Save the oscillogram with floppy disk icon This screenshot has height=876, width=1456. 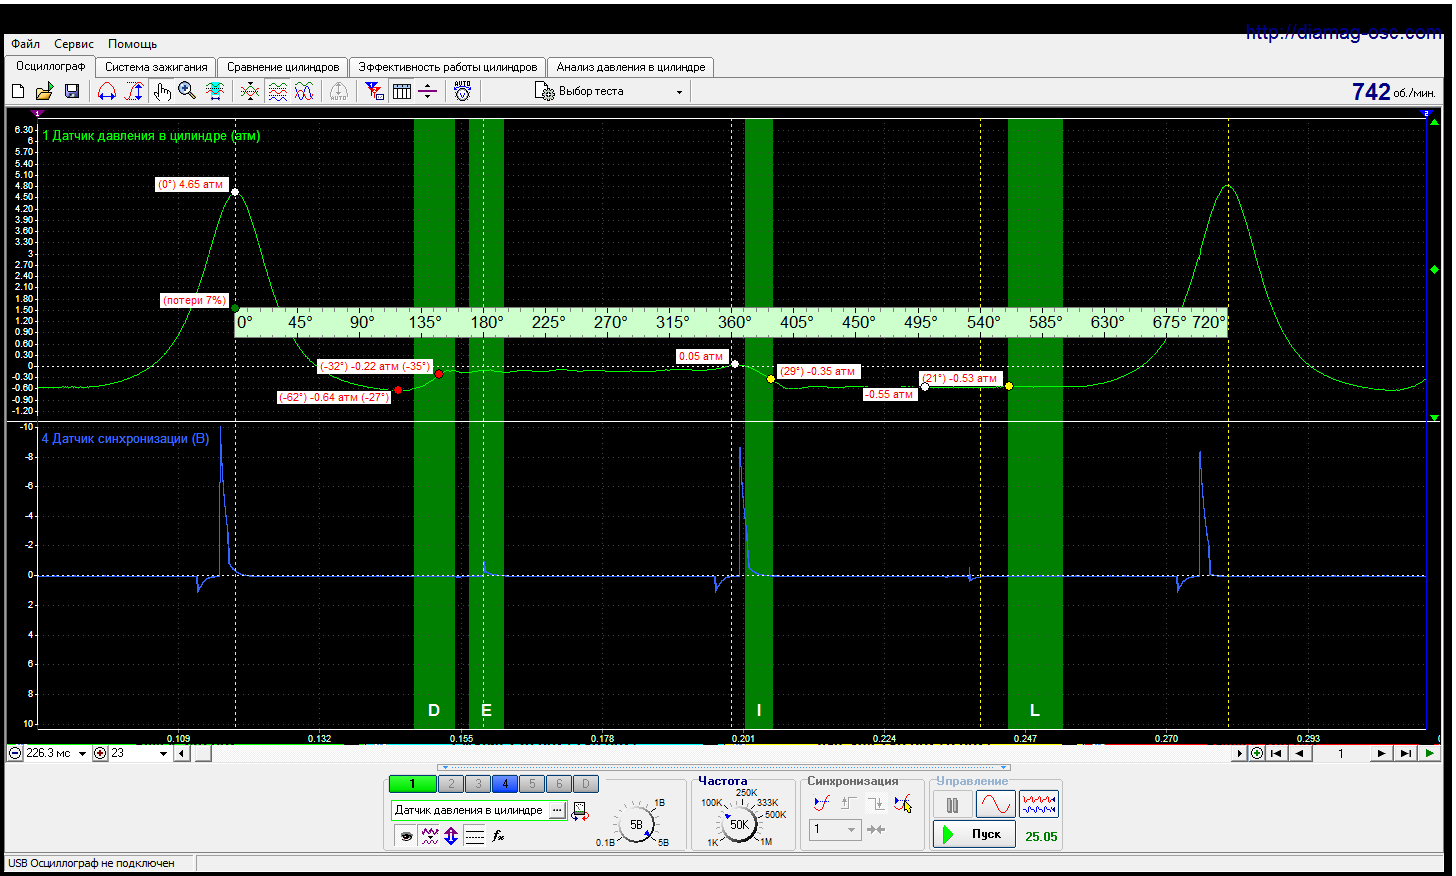point(72,91)
